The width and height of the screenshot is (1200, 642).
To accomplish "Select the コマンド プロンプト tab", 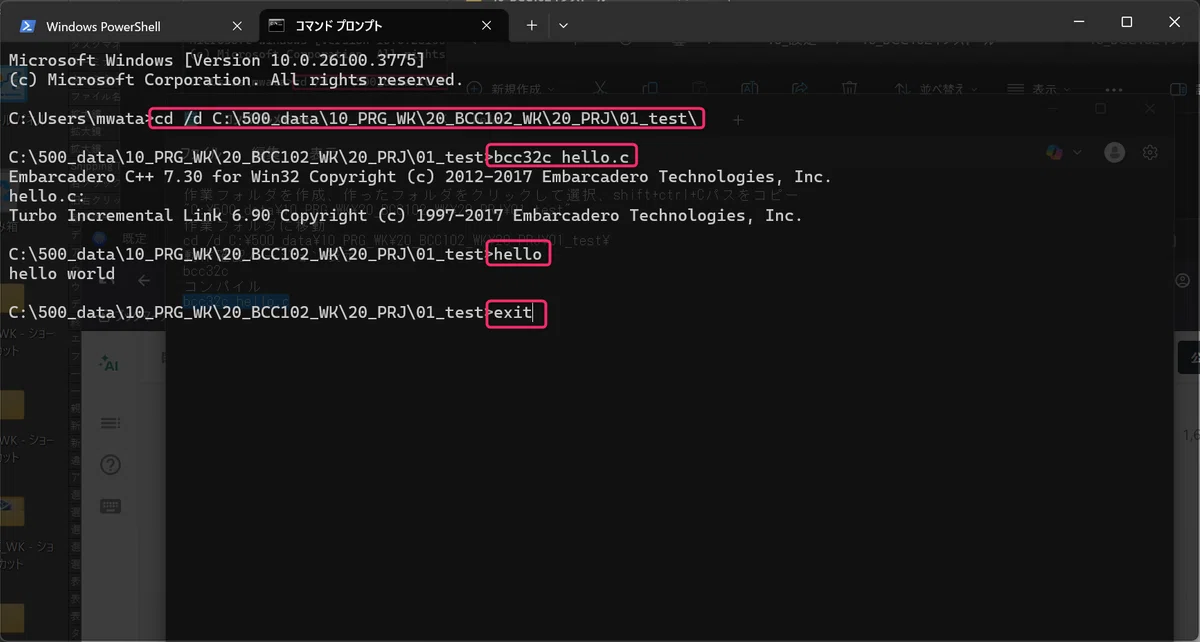I will click(385, 26).
